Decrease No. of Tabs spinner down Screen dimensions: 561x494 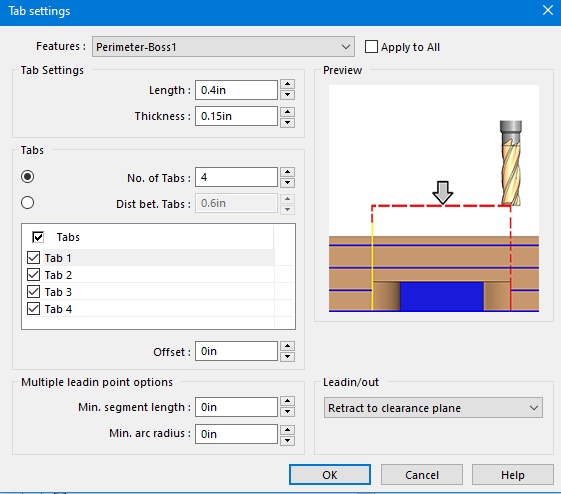(287, 182)
